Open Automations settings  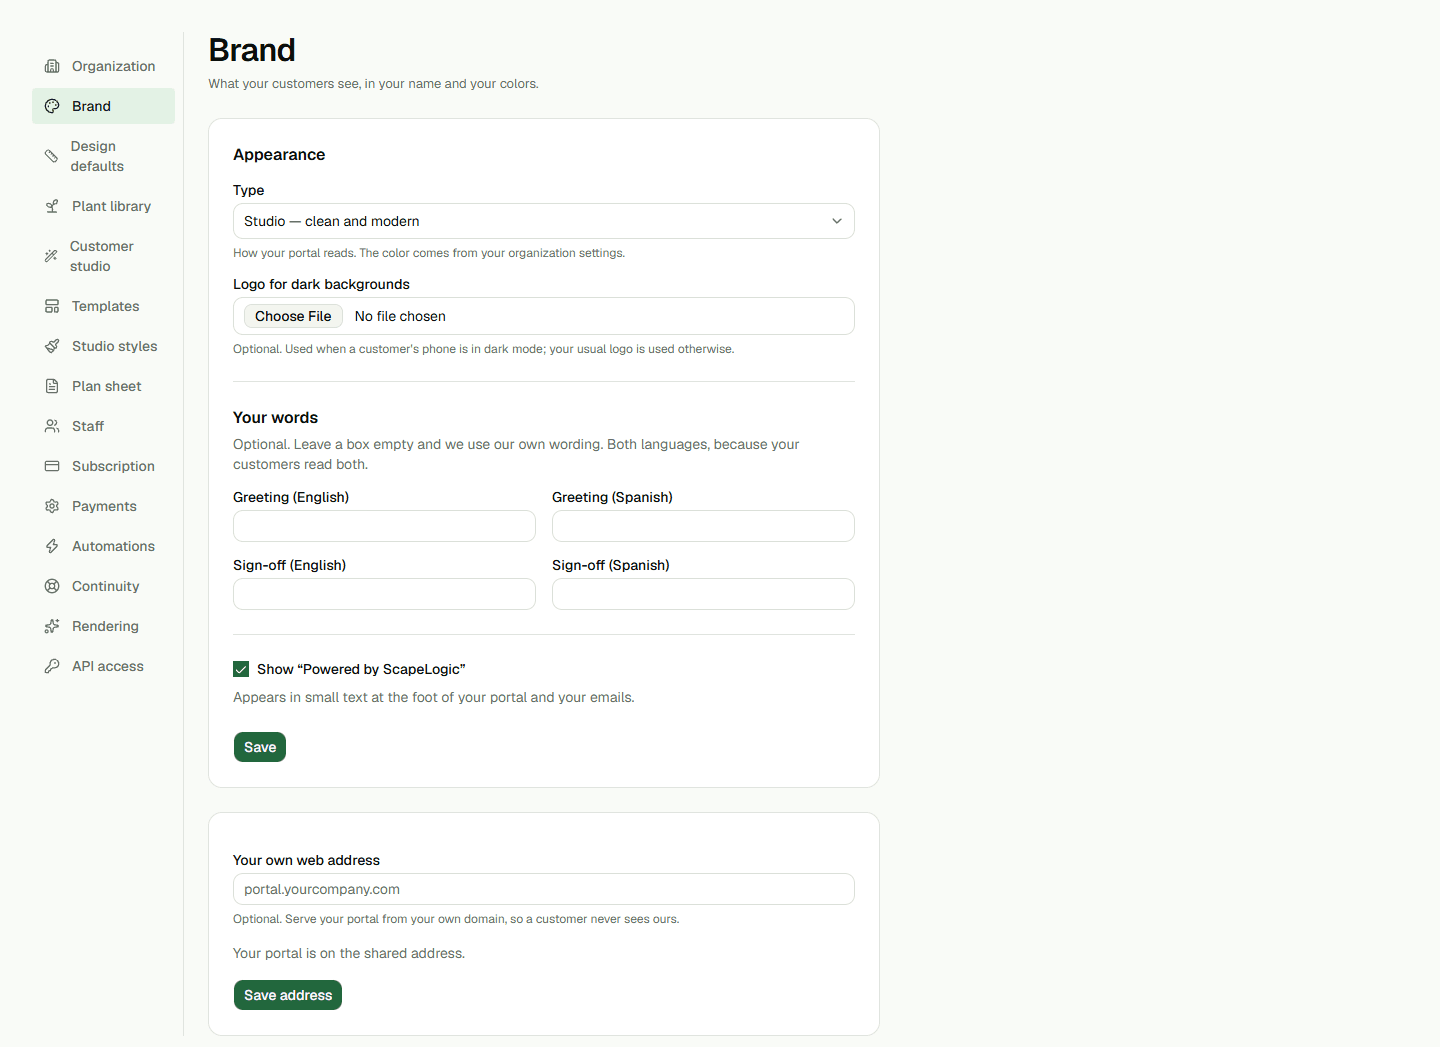(x=103, y=546)
